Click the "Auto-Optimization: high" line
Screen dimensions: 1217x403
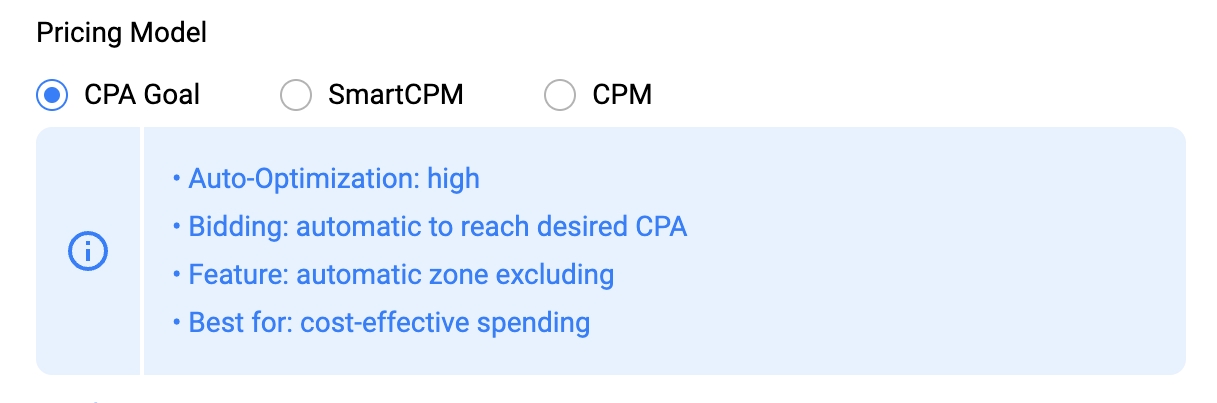pos(334,179)
